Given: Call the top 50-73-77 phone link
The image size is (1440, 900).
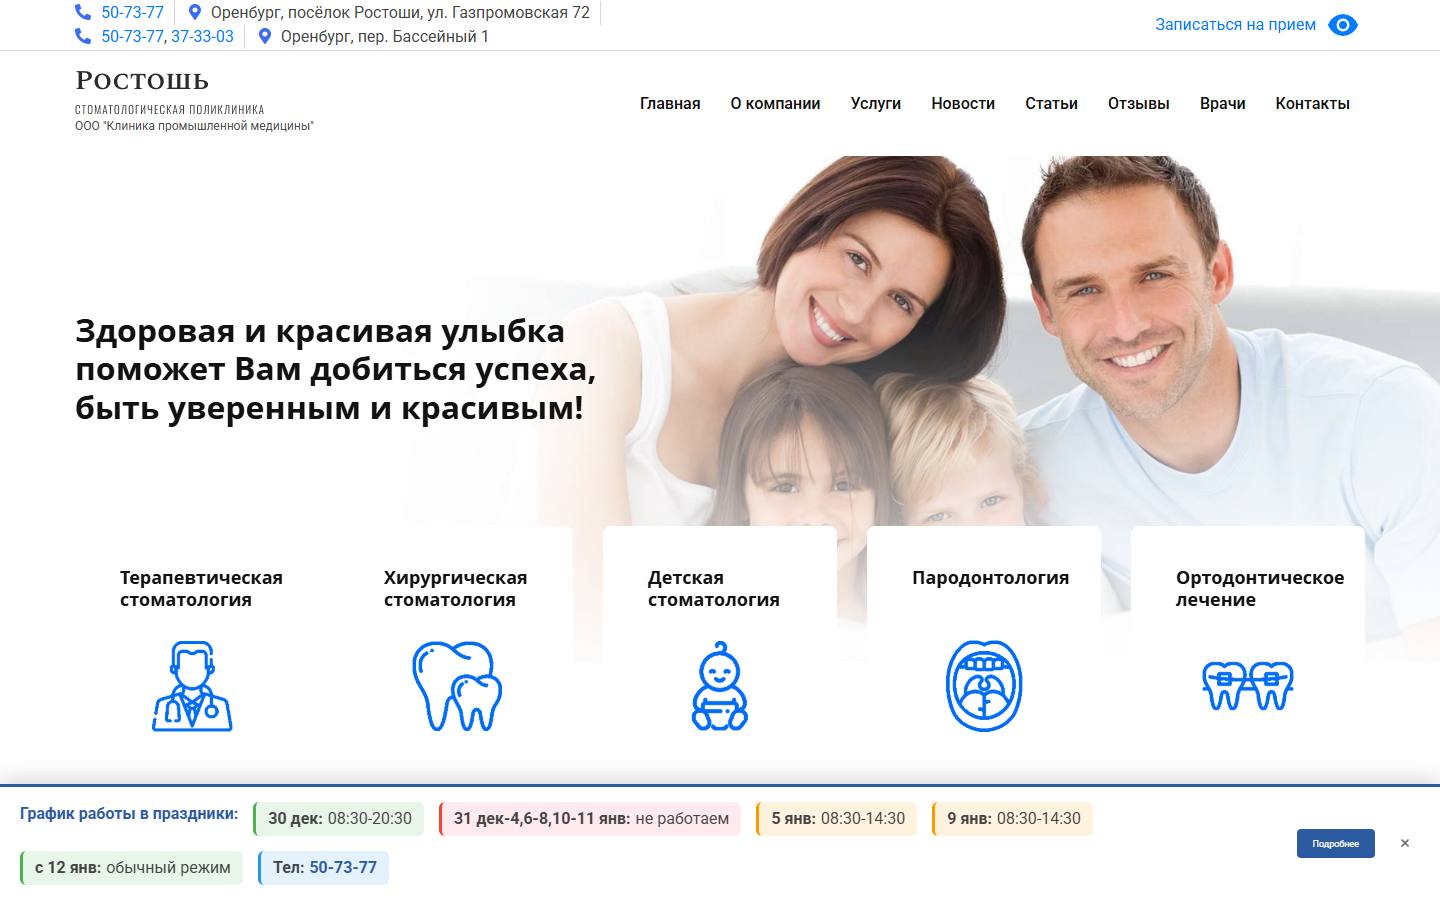Looking at the screenshot, I should coord(132,13).
